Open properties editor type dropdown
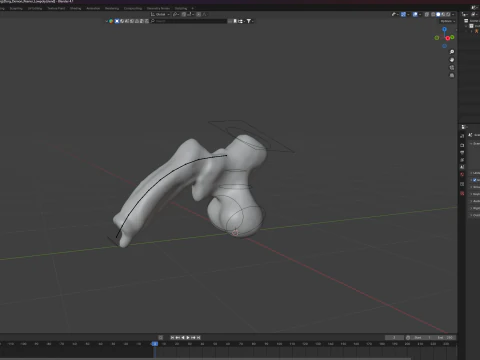The height and width of the screenshot is (360, 480). (463, 127)
